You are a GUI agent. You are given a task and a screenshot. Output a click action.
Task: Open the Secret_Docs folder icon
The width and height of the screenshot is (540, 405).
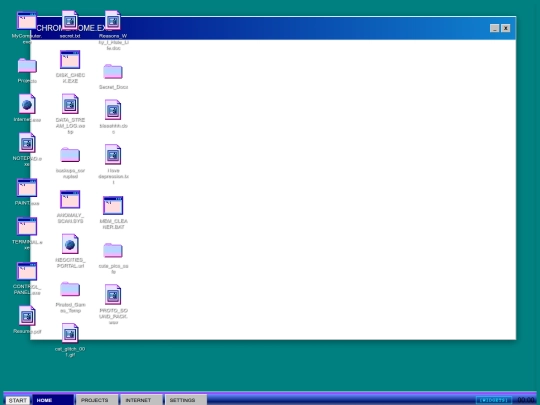113,72
